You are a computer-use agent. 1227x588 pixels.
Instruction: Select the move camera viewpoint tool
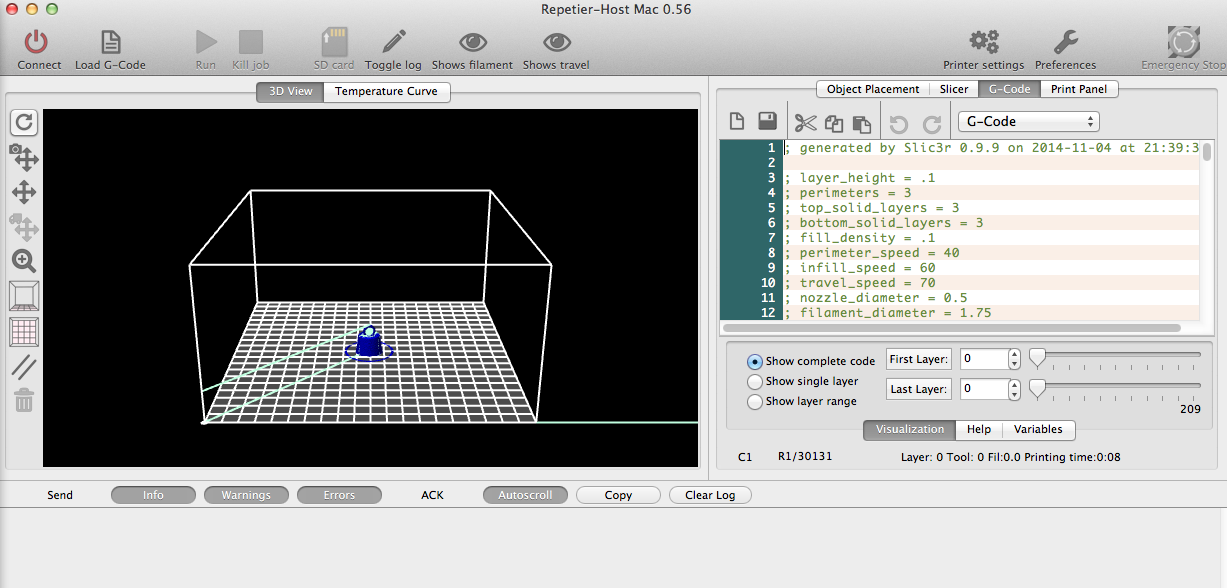coord(24,157)
